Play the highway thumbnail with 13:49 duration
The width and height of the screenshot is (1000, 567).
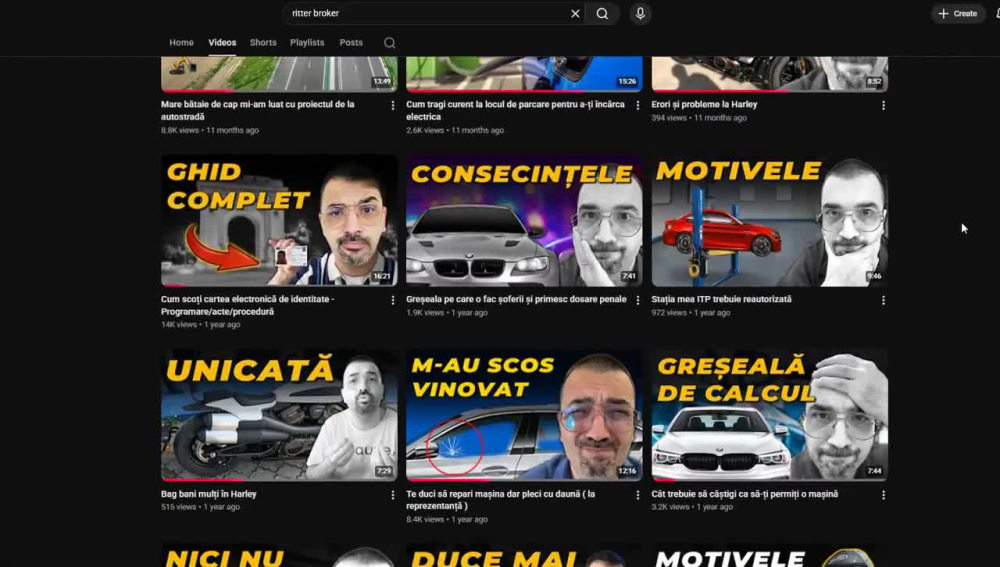[279, 74]
